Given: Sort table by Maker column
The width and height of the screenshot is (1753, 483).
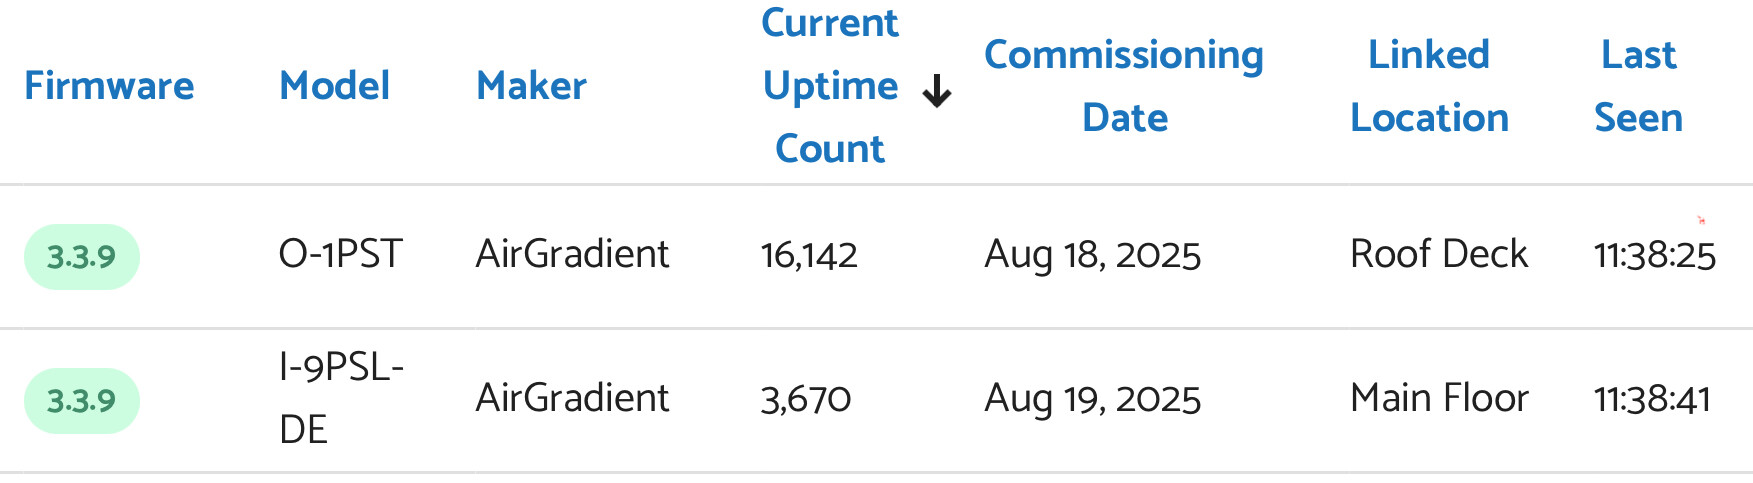Looking at the screenshot, I should coord(531,86).
